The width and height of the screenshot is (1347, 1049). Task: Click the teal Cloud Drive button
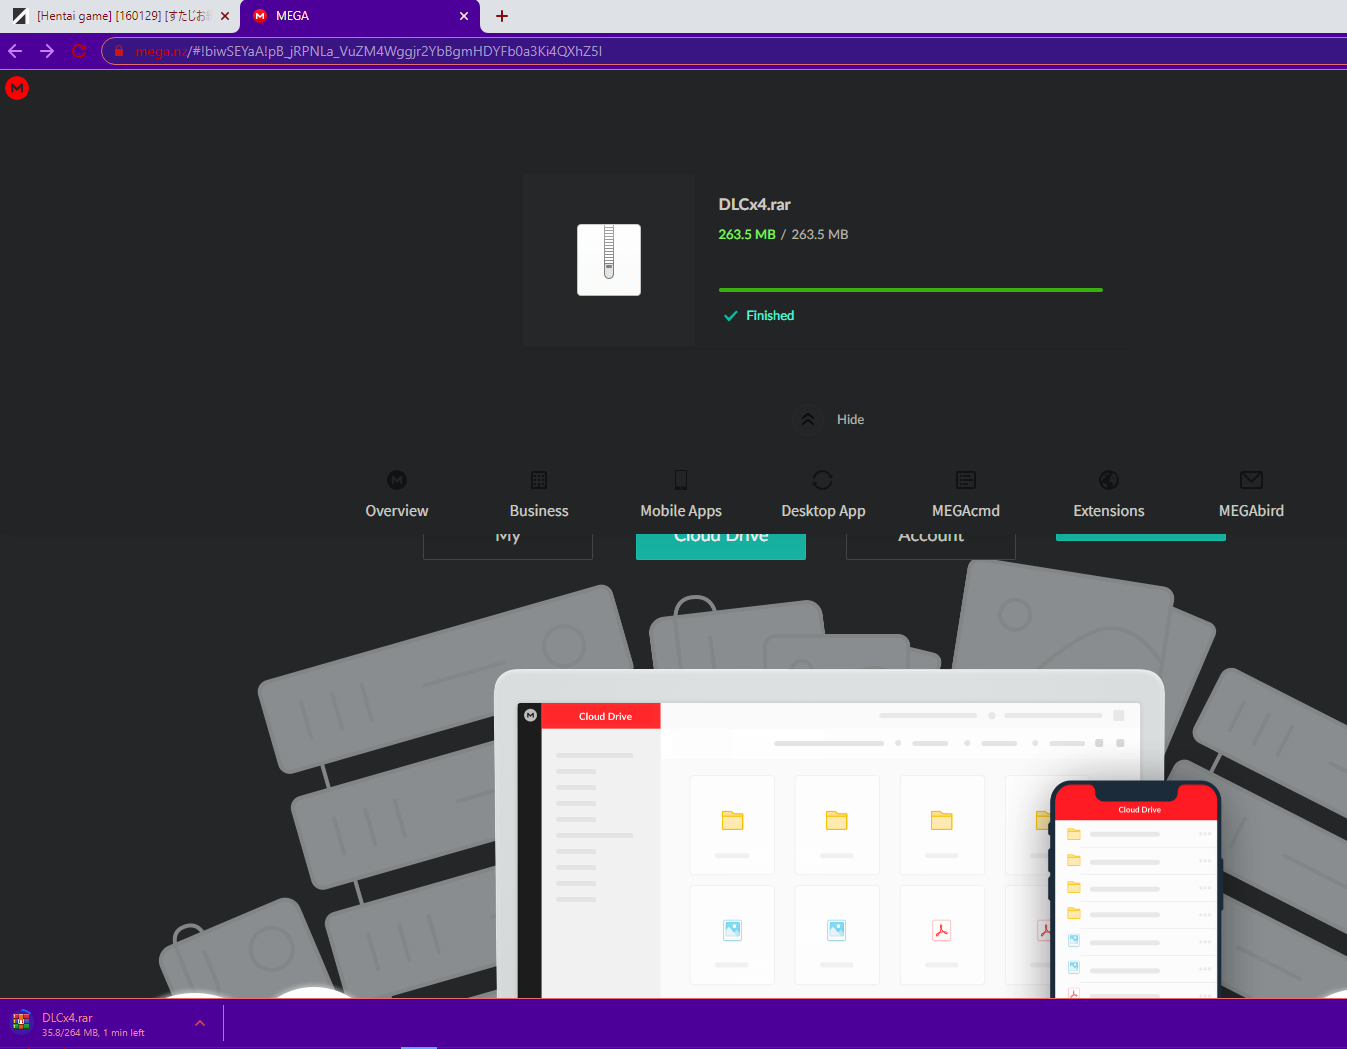(x=721, y=546)
